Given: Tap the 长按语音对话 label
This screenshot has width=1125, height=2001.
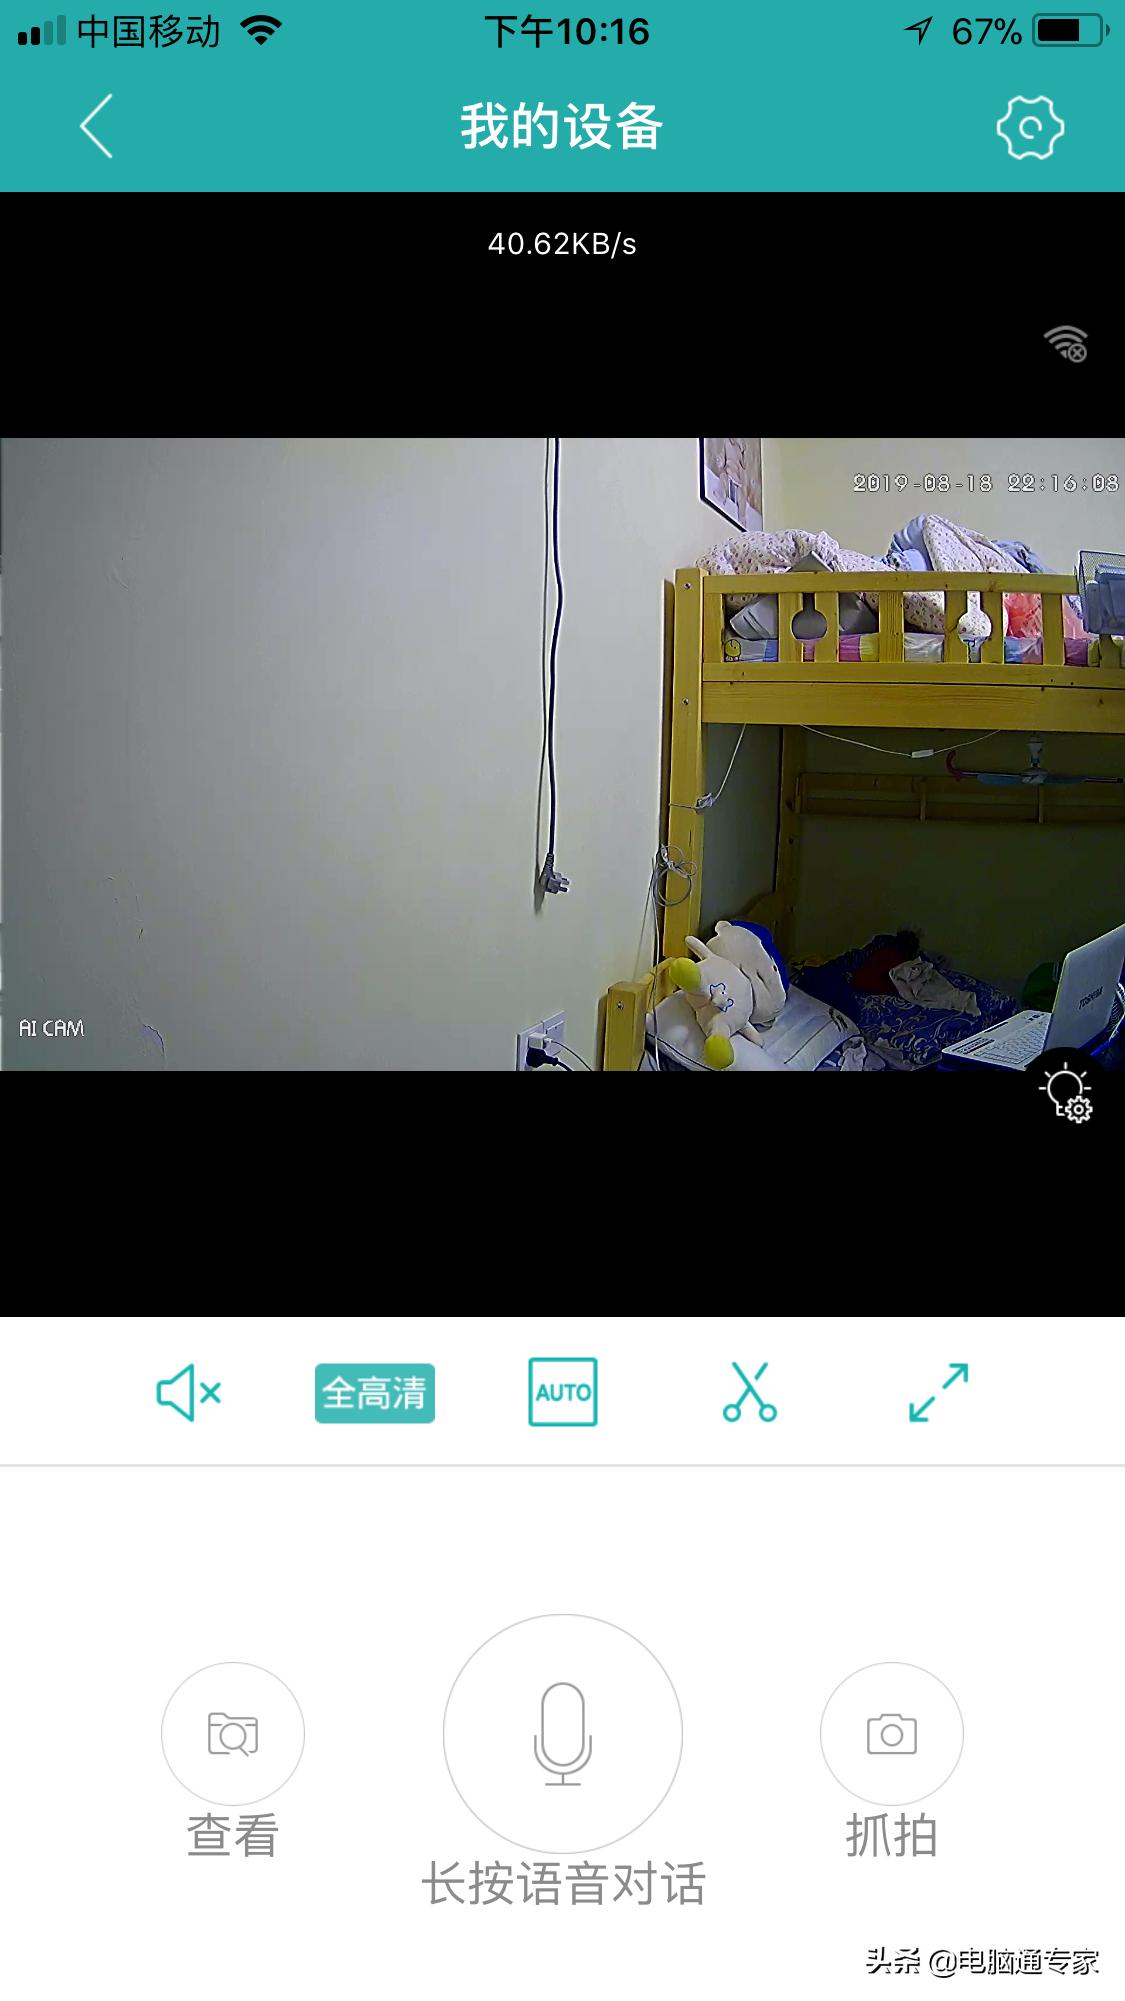Looking at the screenshot, I should [563, 1884].
